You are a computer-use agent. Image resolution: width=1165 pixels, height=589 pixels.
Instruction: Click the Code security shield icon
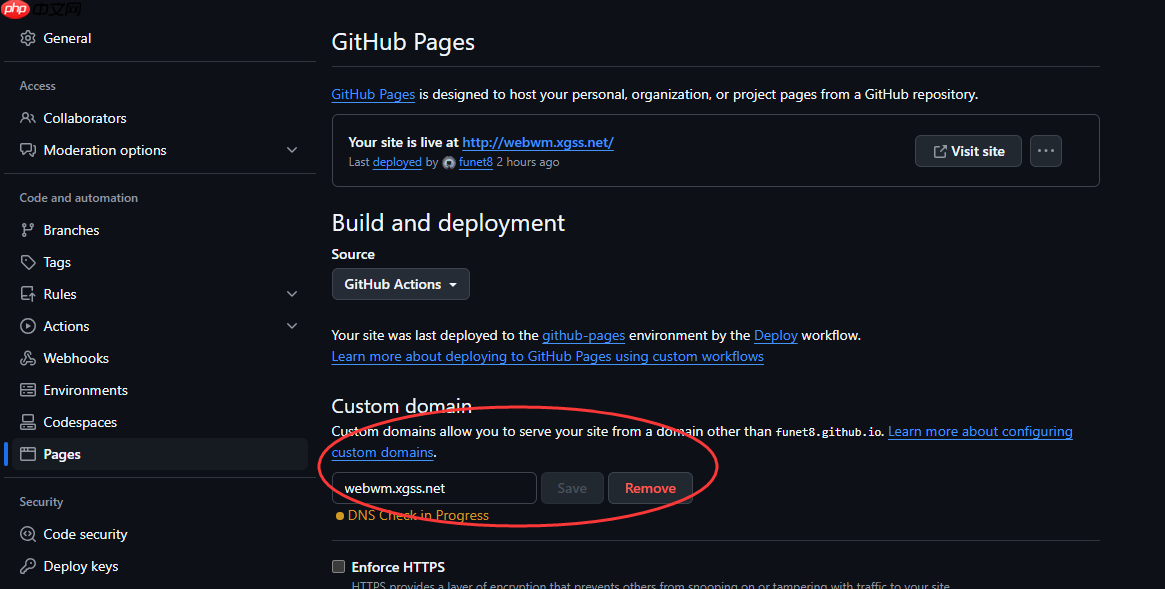(27, 534)
